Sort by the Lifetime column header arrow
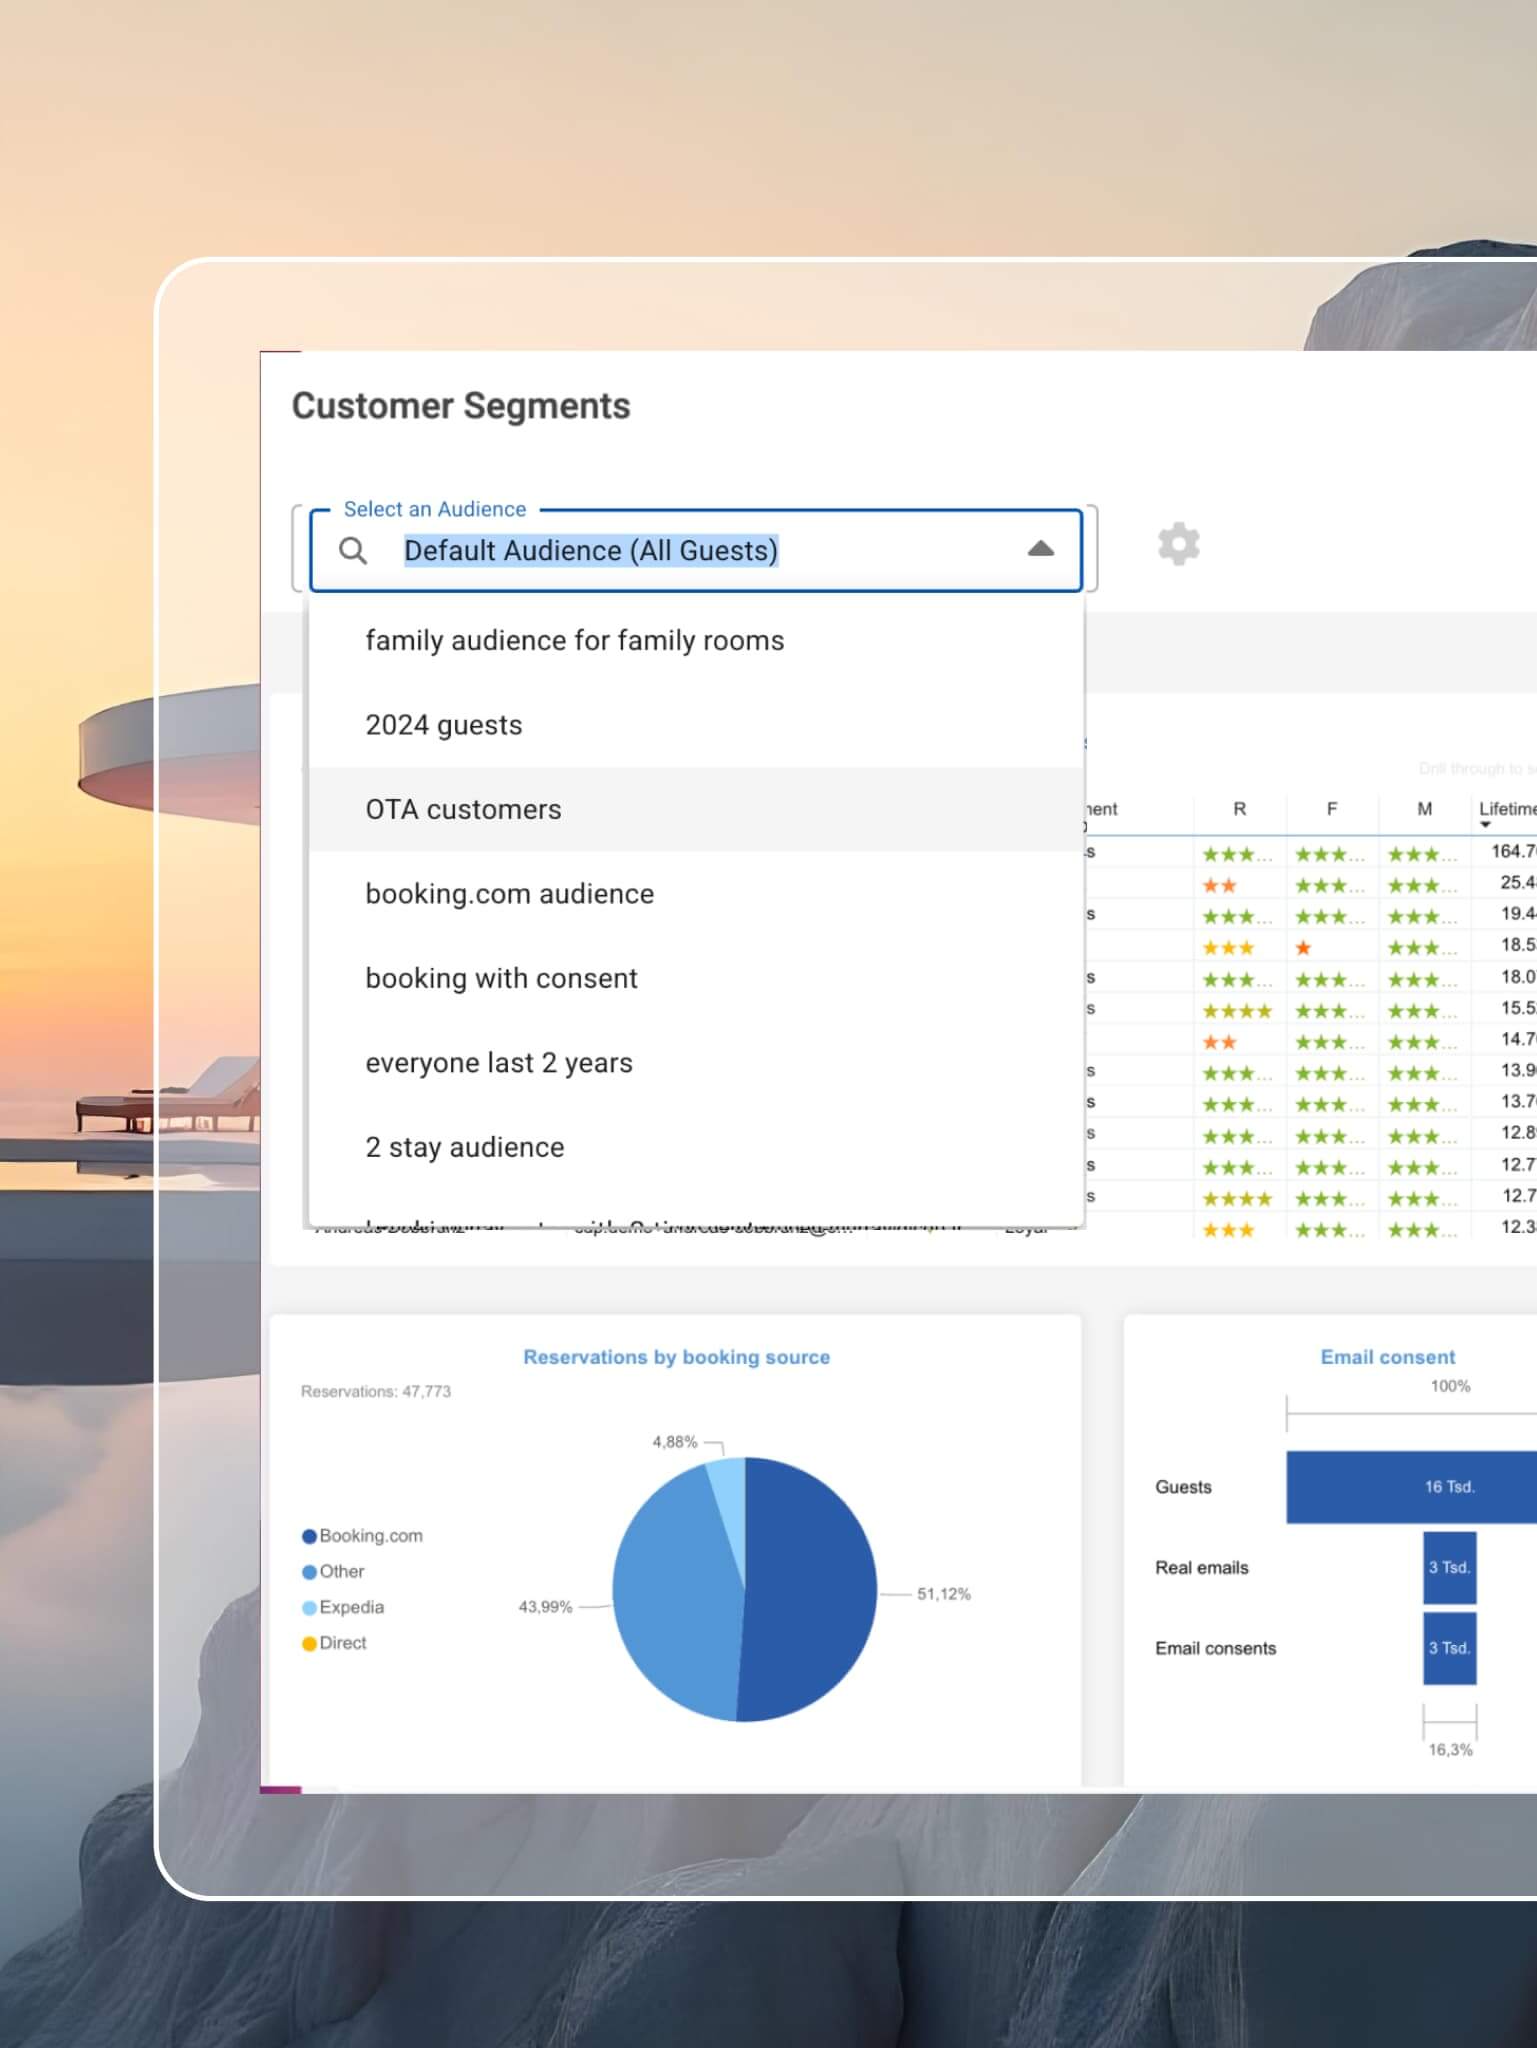1537x2048 pixels. pyautogui.click(x=1485, y=825)
